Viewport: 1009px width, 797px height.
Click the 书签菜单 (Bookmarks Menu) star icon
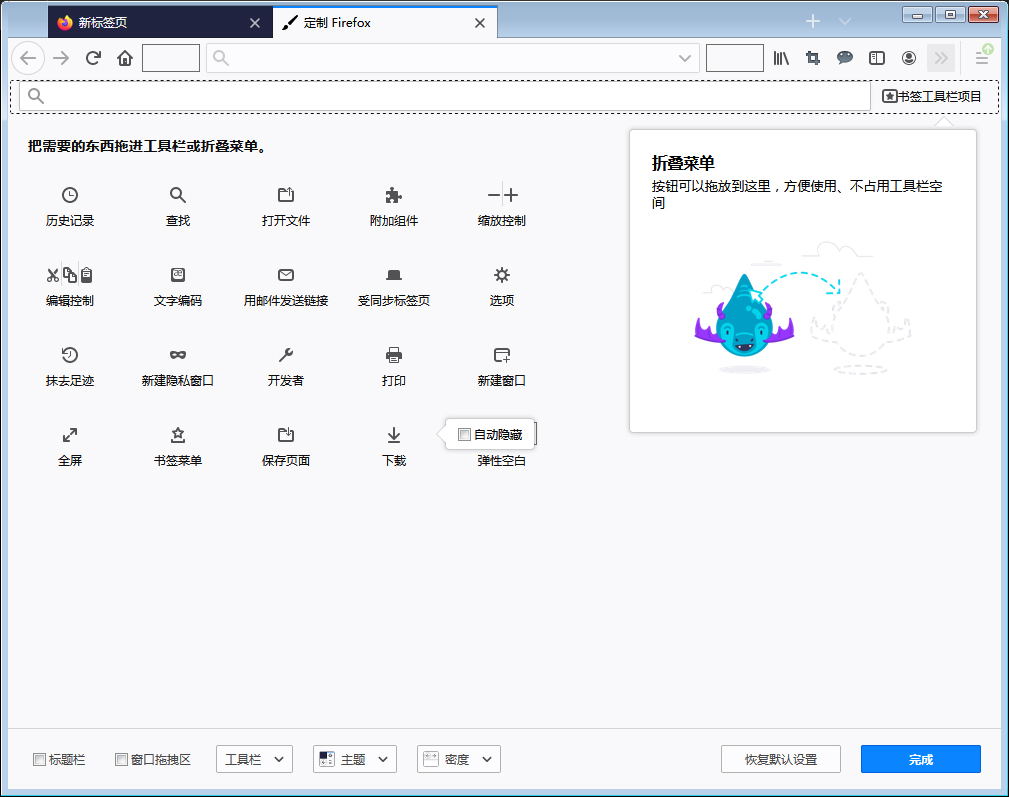click(x=177, y=434)
